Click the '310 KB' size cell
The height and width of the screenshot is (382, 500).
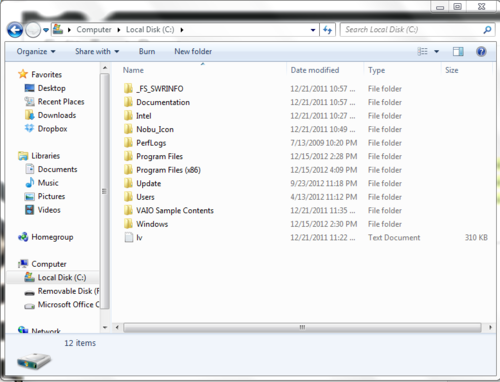[476, 237]
